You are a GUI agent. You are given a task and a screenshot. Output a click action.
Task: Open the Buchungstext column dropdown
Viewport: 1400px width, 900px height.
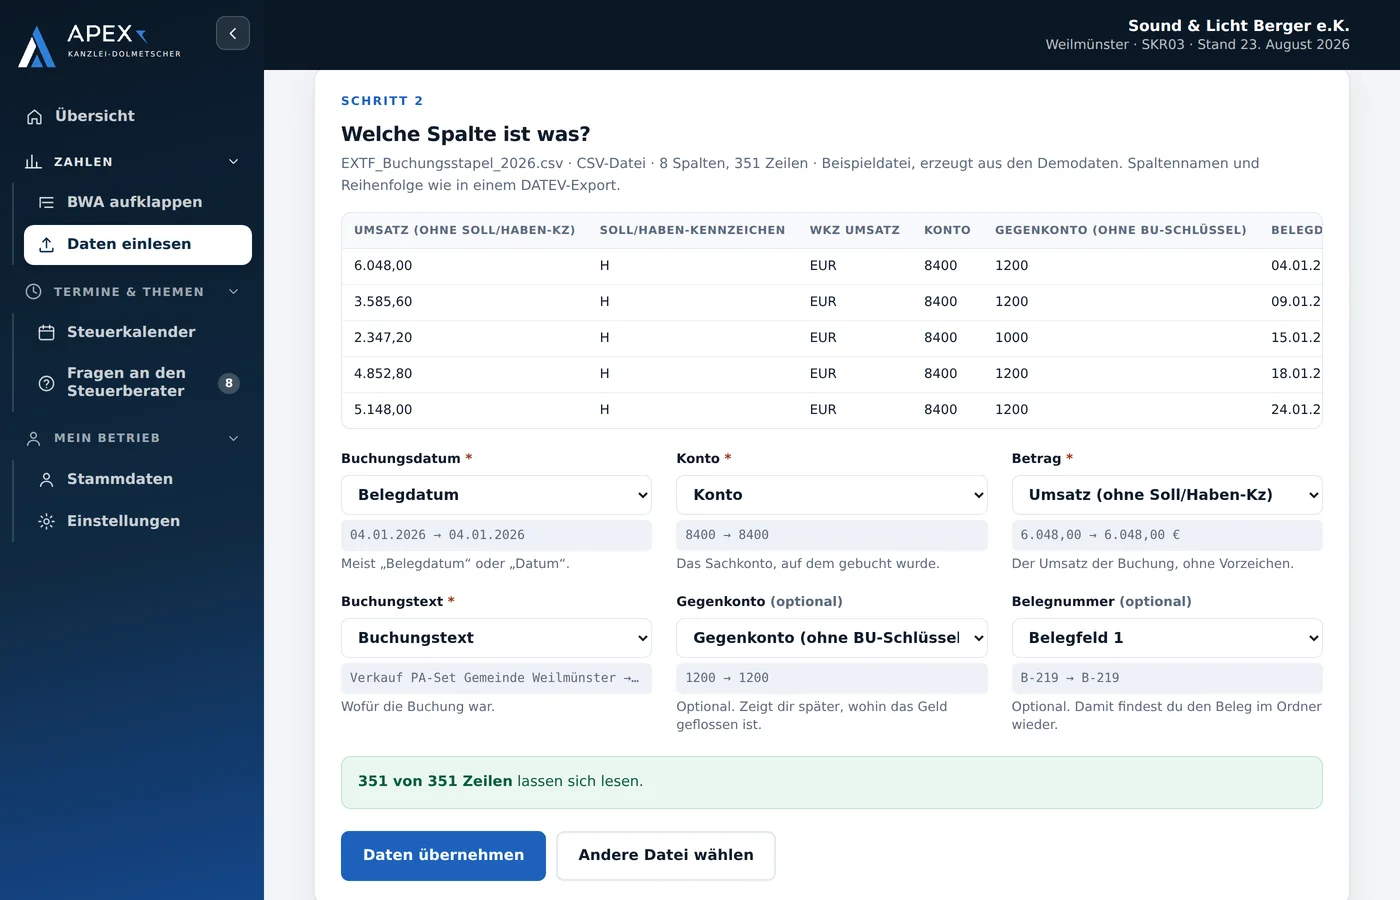496,638
